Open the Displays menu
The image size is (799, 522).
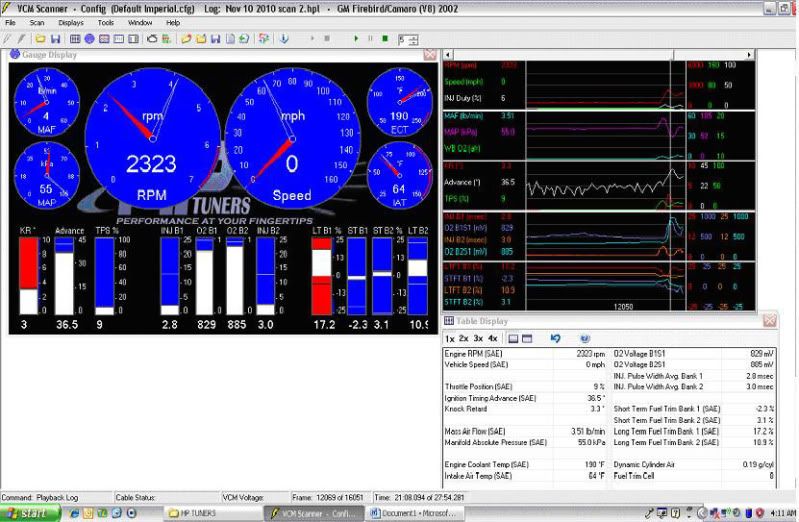[71, 22]
